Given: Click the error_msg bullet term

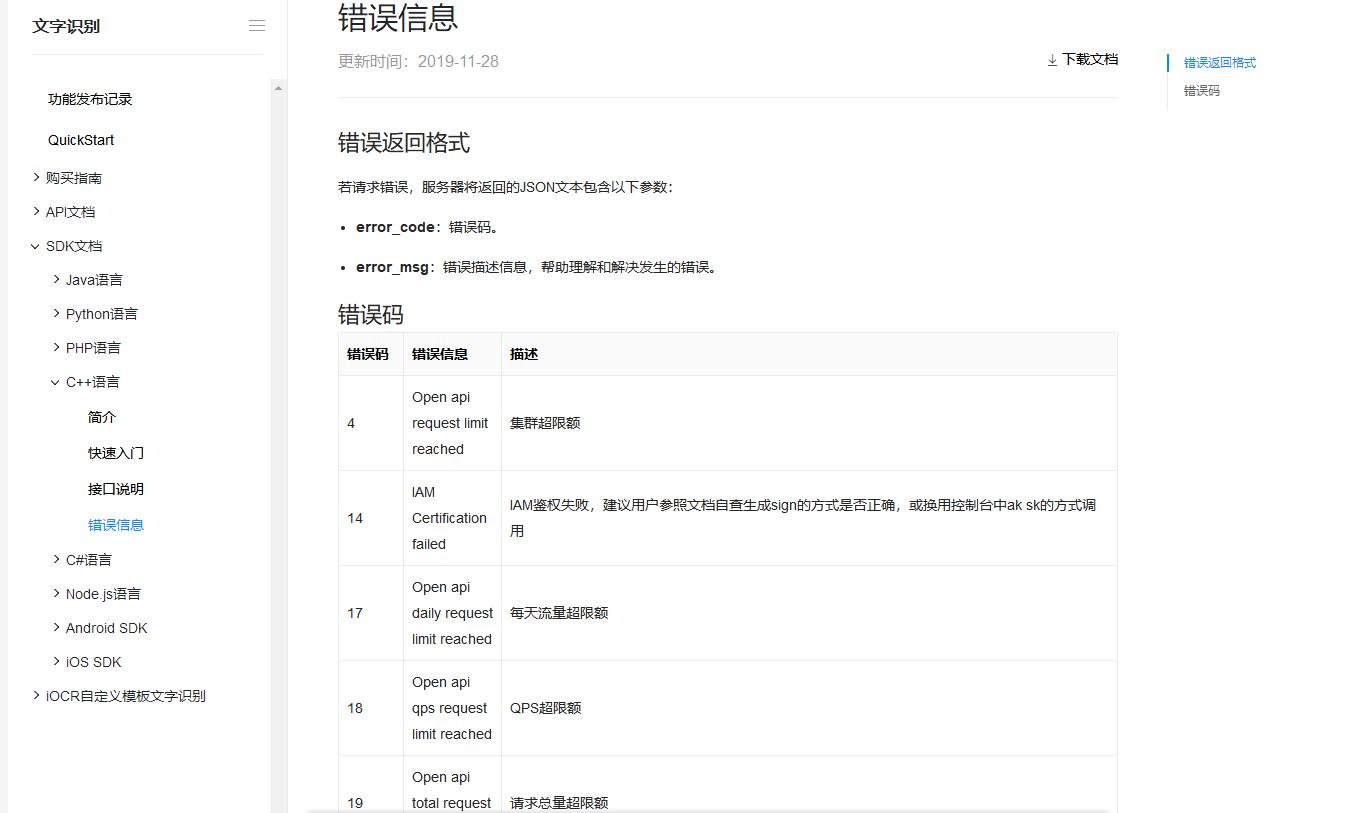Looking at the screenshot, I should point(392,267).
